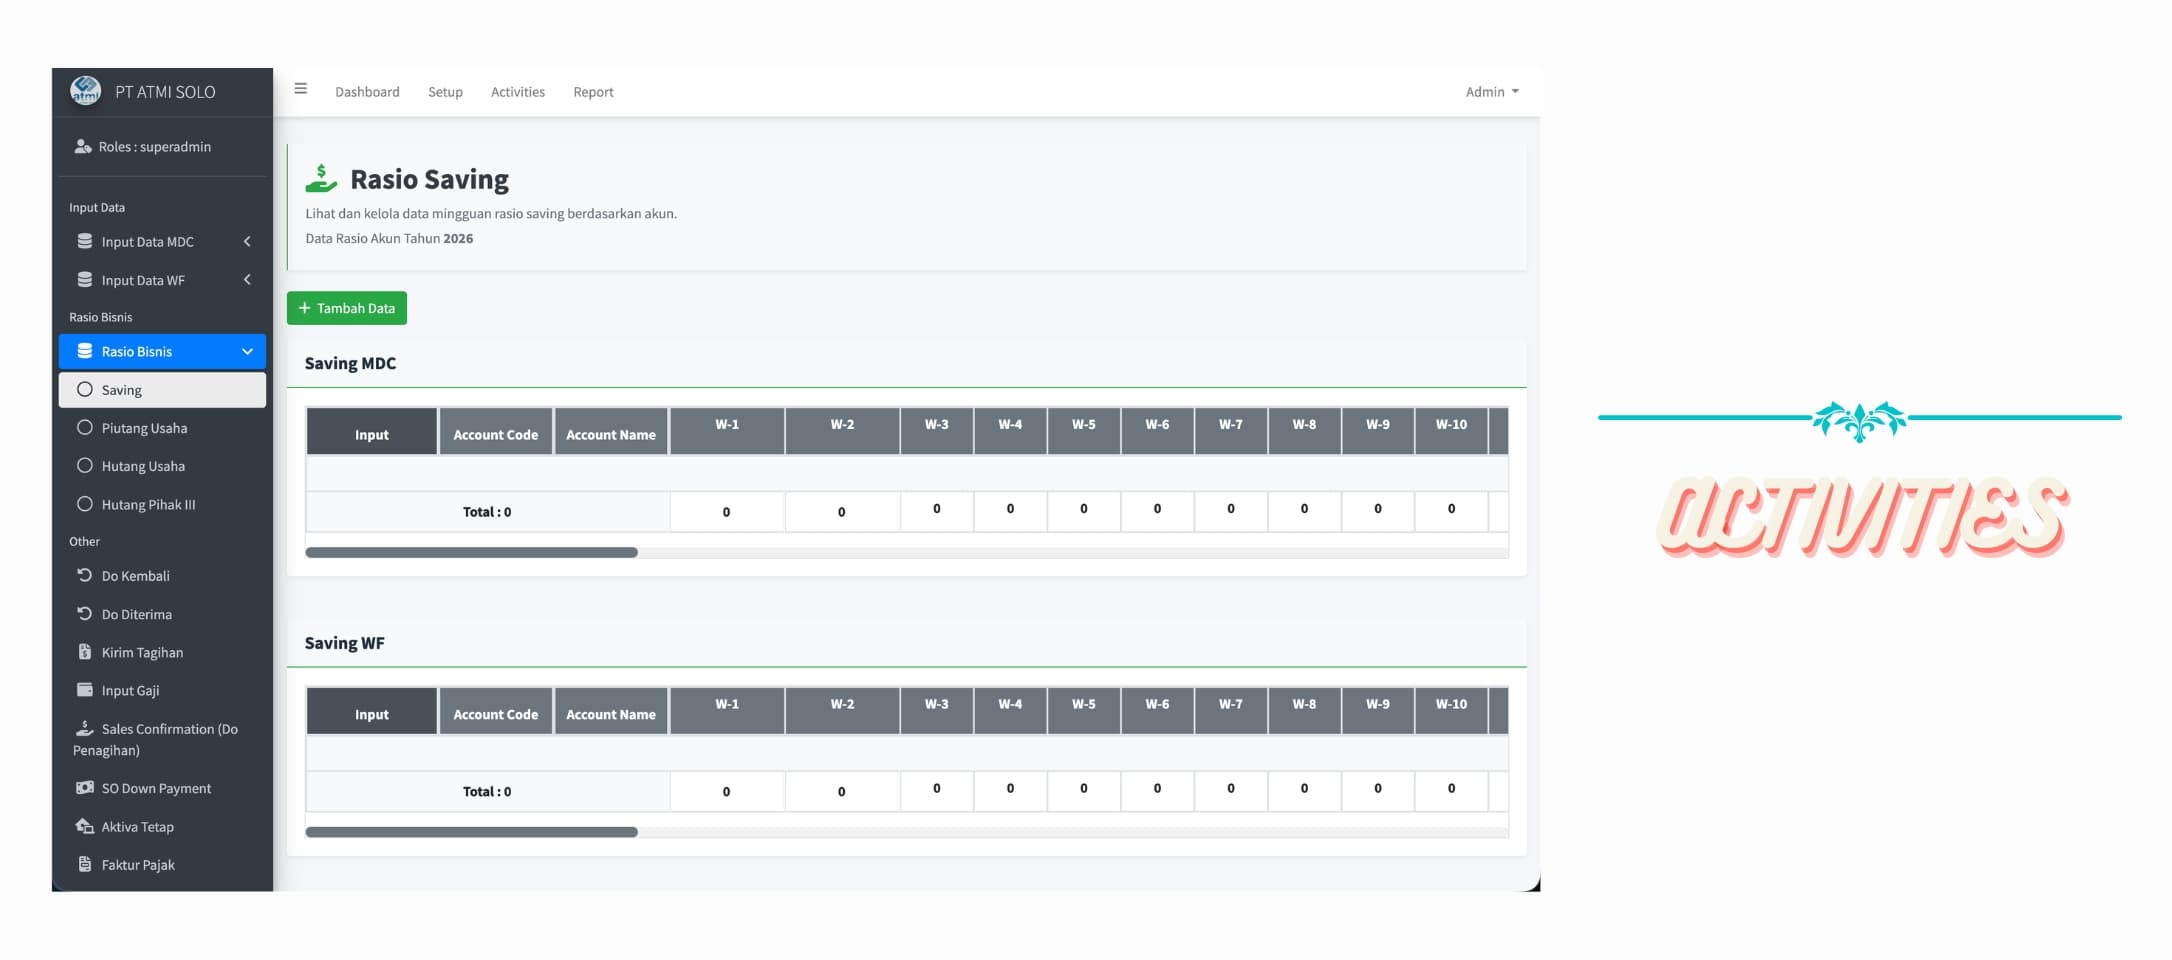Collapse the Rasio Bisnis sidebar menu

(162, 351)
